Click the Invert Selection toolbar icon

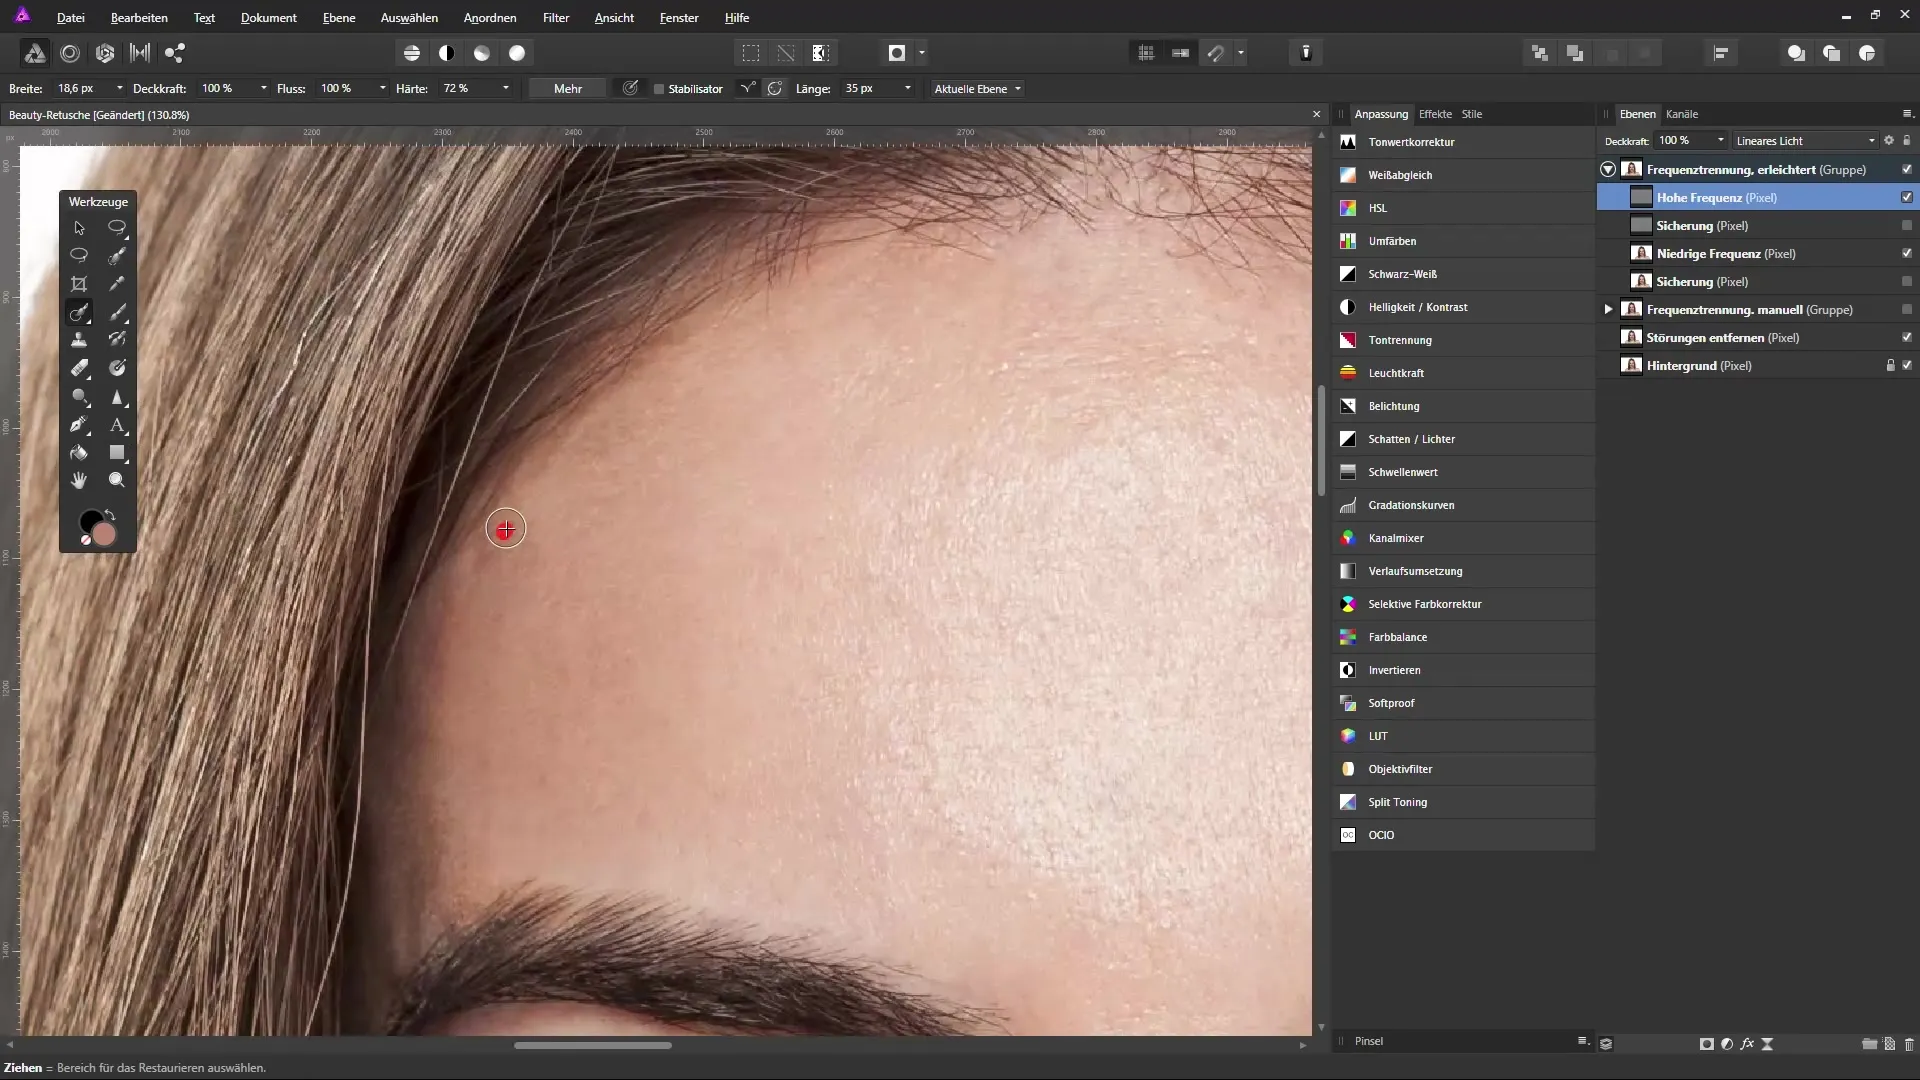(821, 53)
